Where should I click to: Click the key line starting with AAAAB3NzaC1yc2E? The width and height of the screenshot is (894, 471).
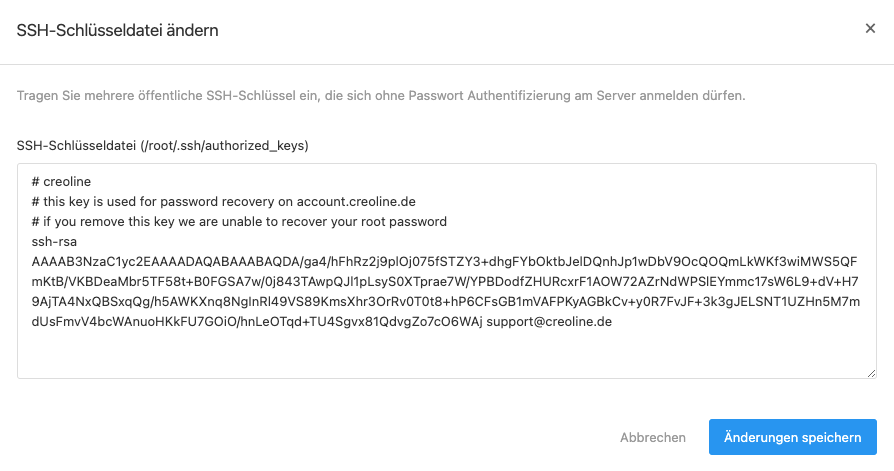(444, 261)
